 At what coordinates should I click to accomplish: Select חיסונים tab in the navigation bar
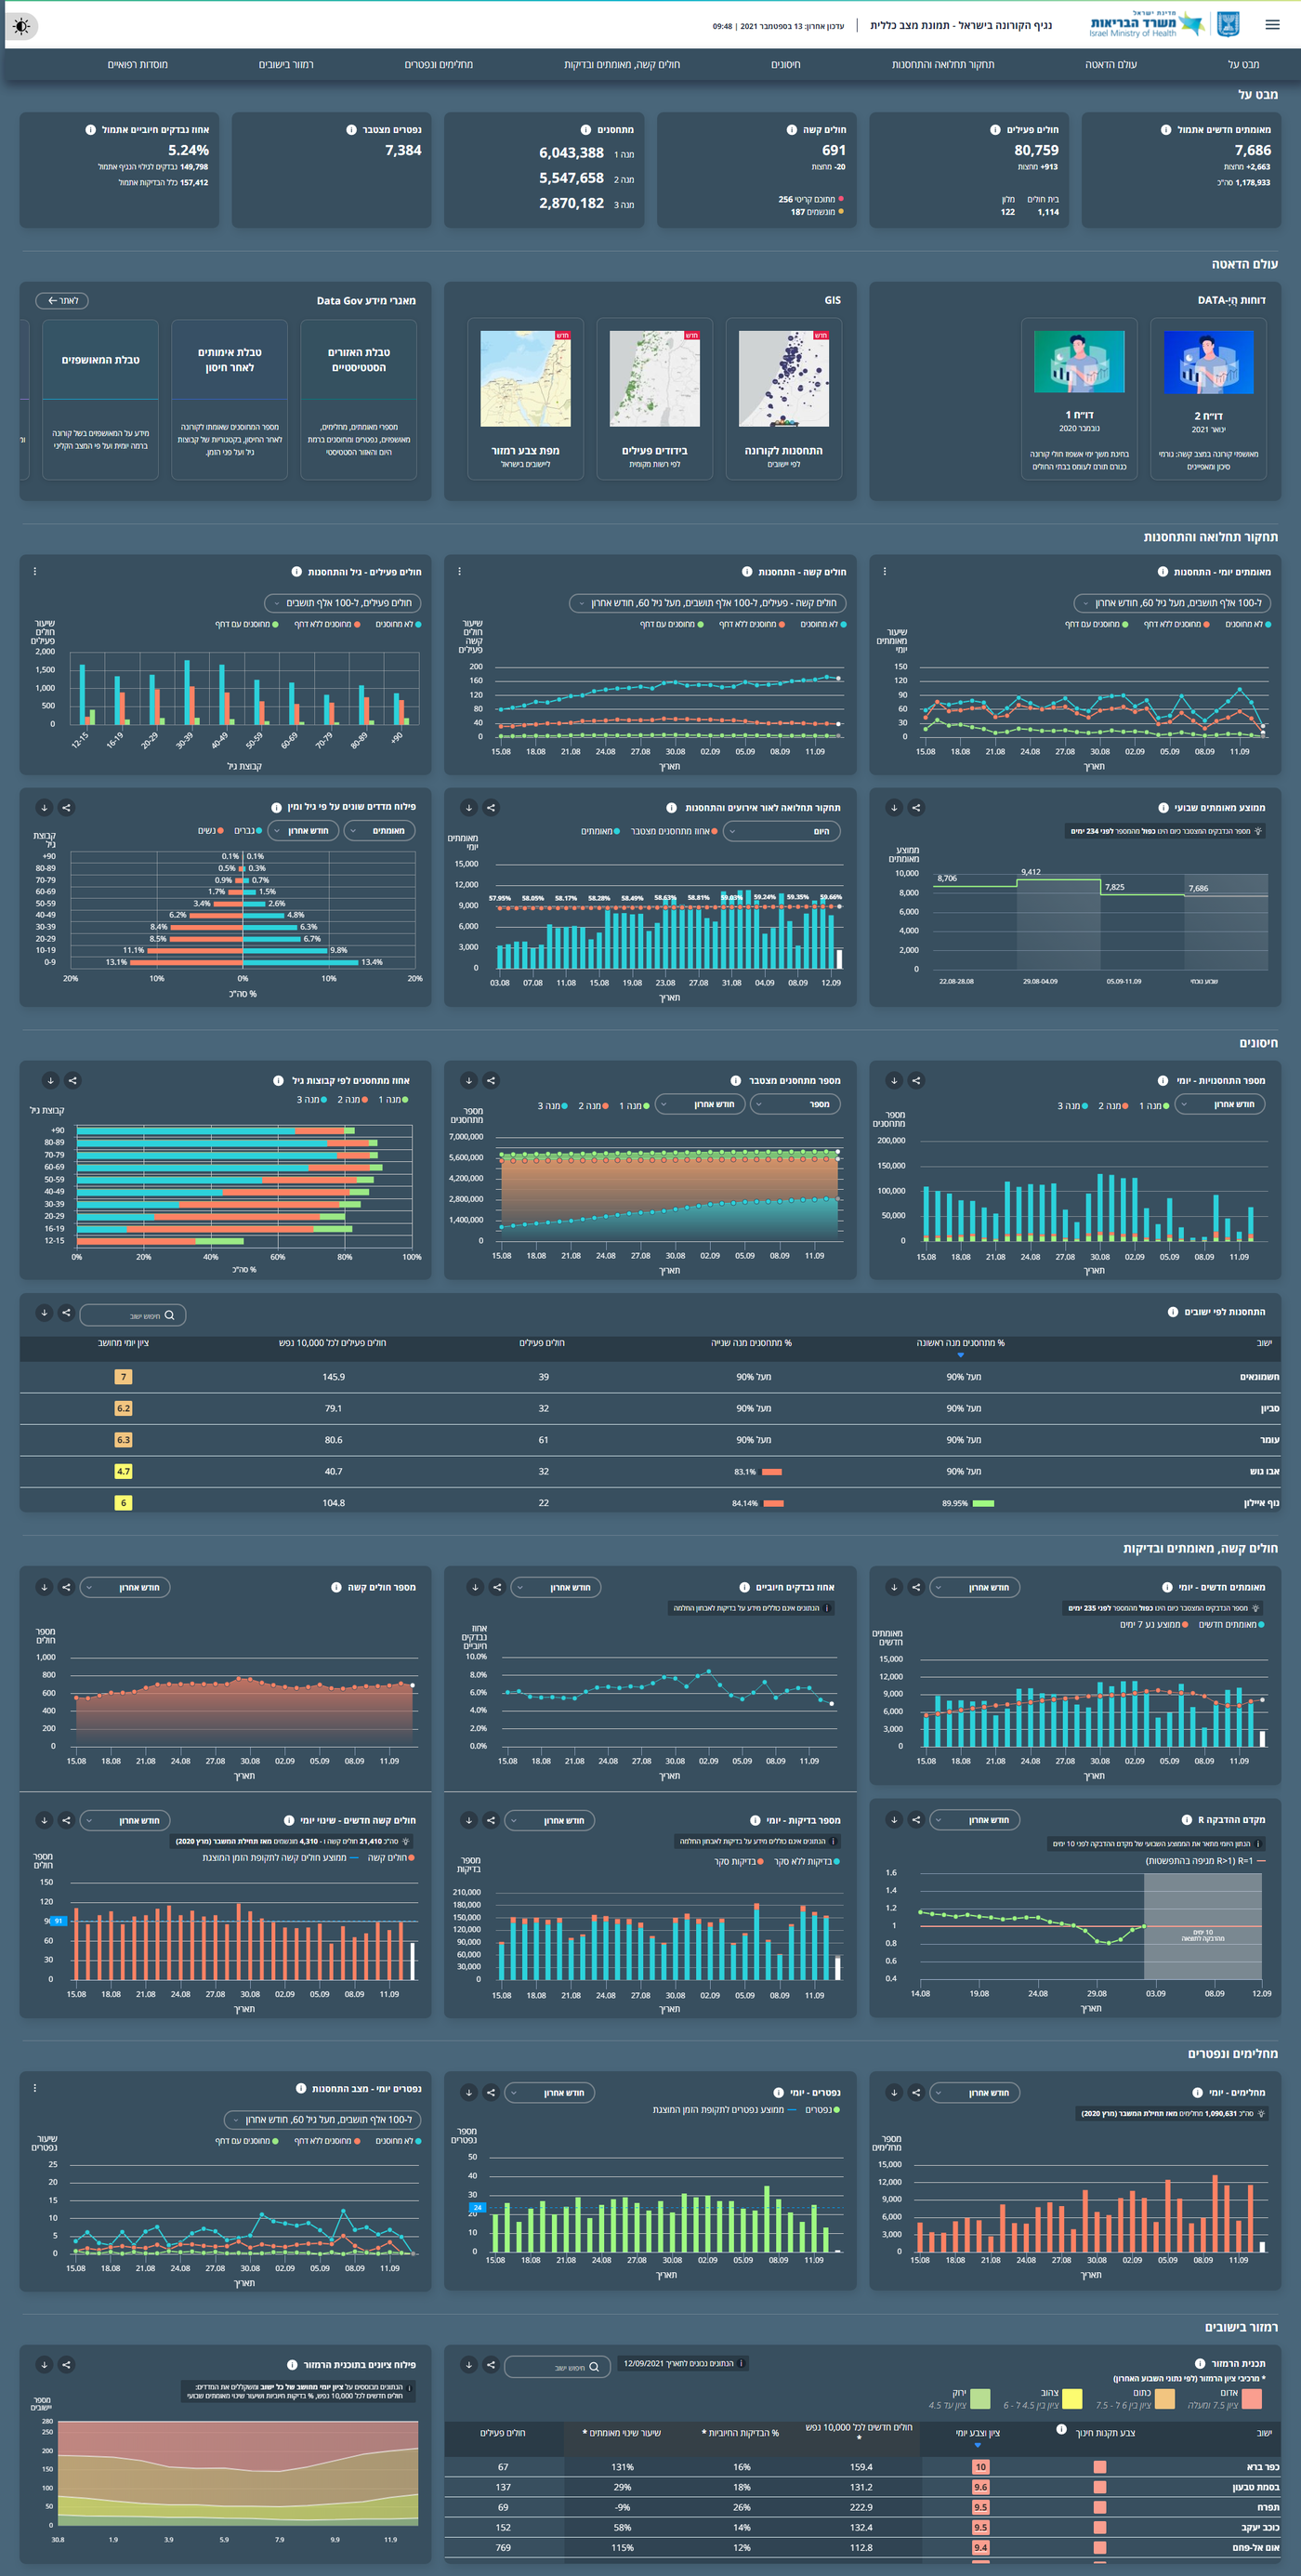pos(785,65)
